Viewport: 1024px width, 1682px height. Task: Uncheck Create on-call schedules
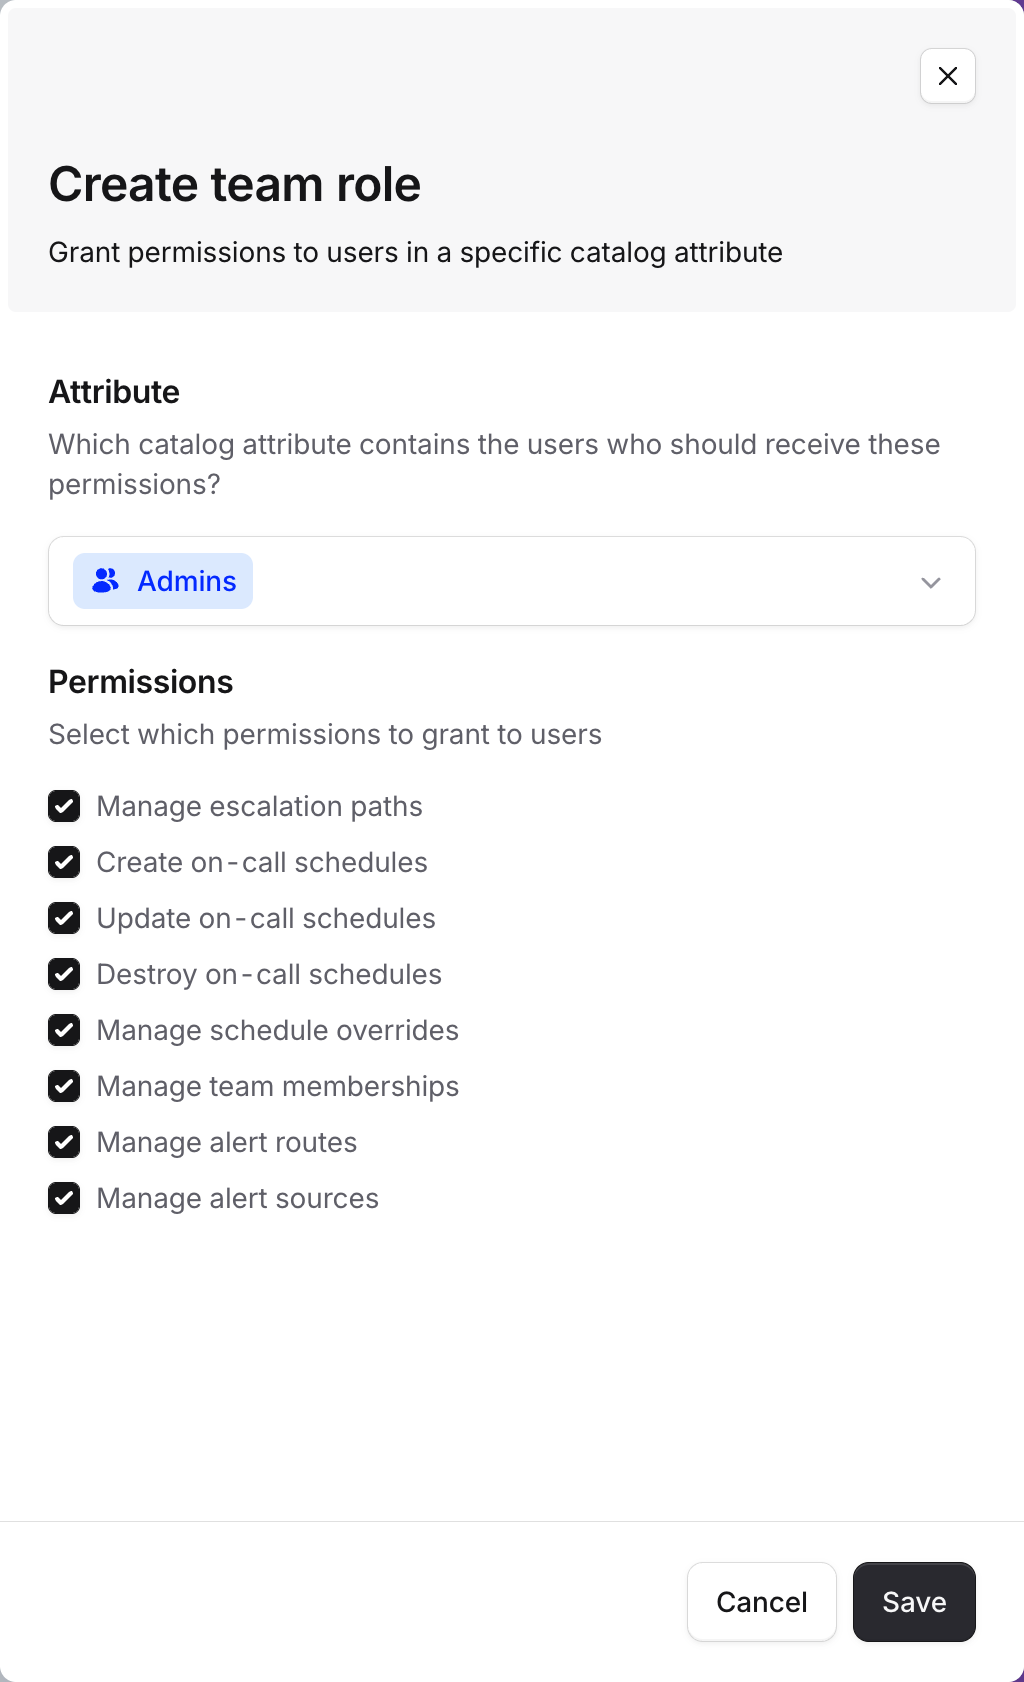coord(64,862)
